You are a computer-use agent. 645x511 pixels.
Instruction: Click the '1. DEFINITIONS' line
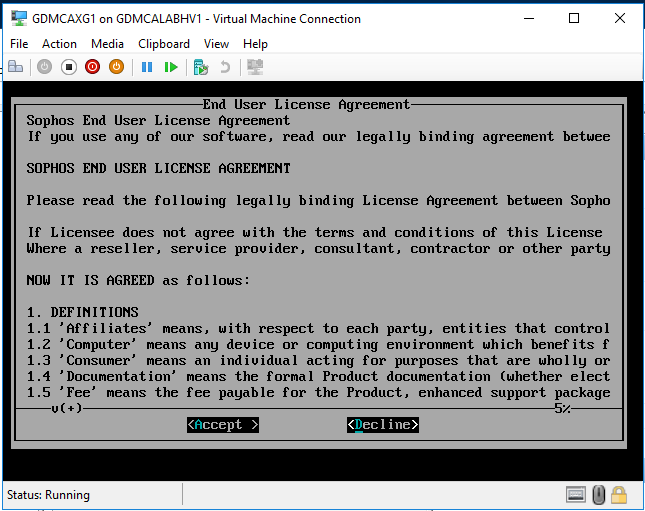(x=83, y=312)
